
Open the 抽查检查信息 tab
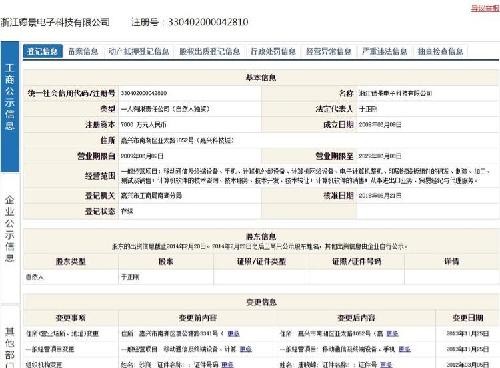[440, 51]
